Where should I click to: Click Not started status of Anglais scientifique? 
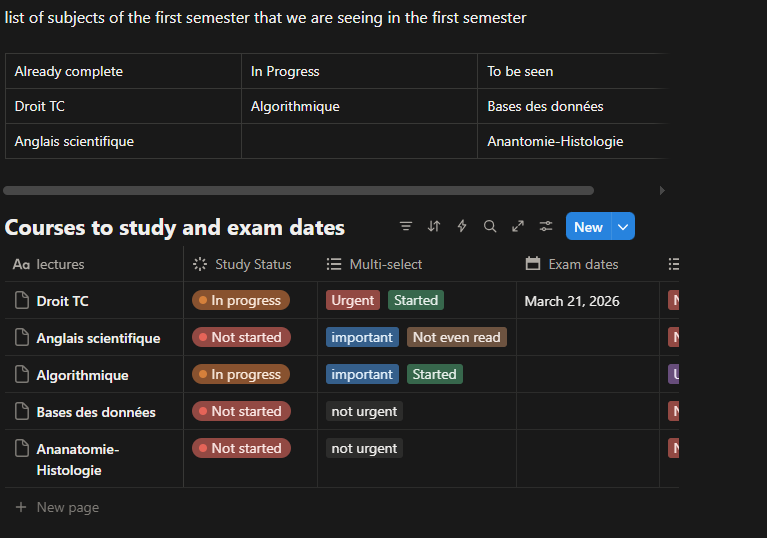[241, 337]
